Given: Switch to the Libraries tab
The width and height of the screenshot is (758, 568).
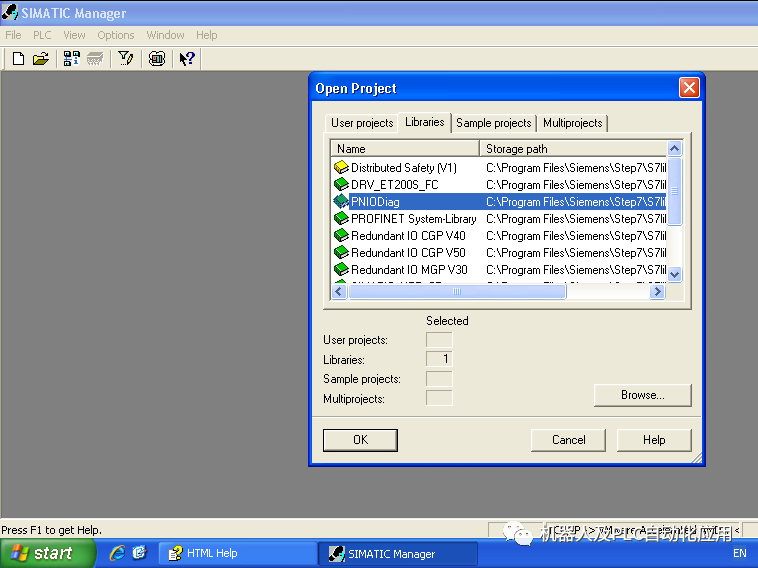Looking at the screenshot, I should coord(424,122).
